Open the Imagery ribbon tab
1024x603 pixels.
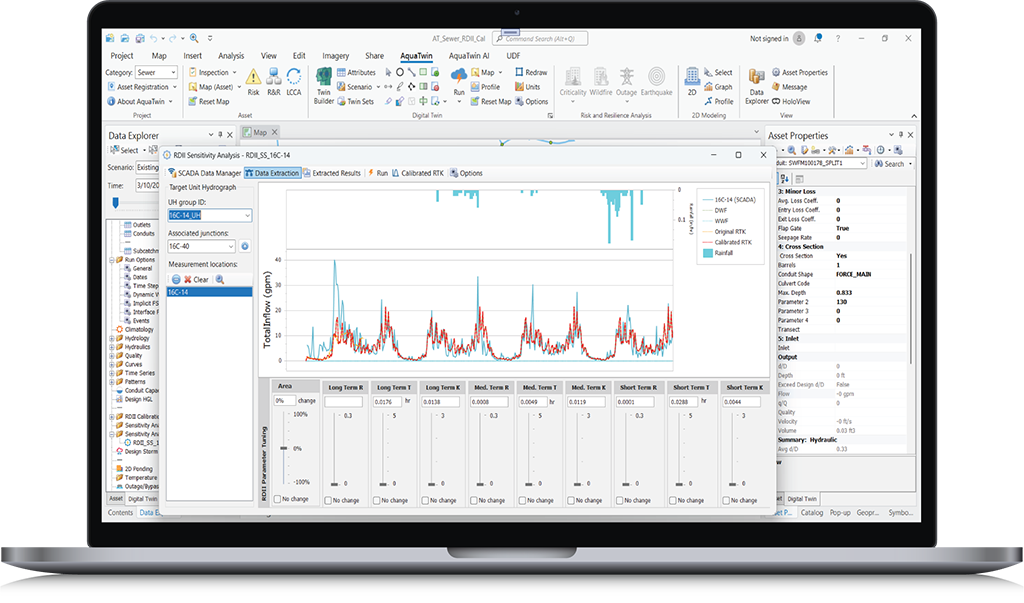click(x=335, y=56)
